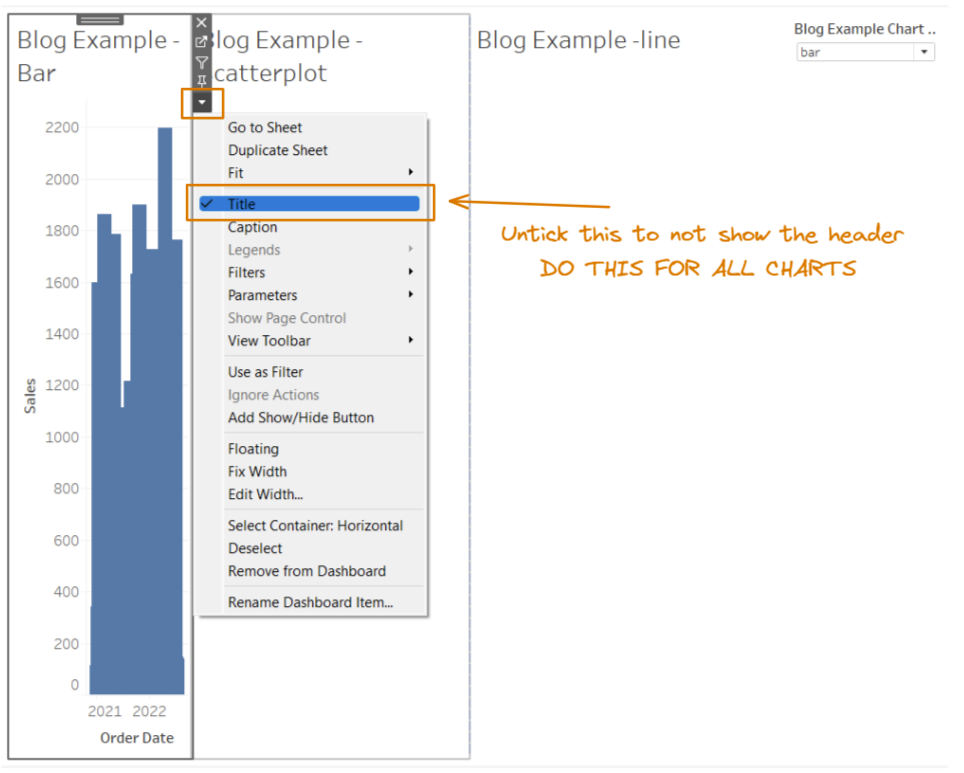
Task: Remove sheet using the X icon
Action: [202, 23]
